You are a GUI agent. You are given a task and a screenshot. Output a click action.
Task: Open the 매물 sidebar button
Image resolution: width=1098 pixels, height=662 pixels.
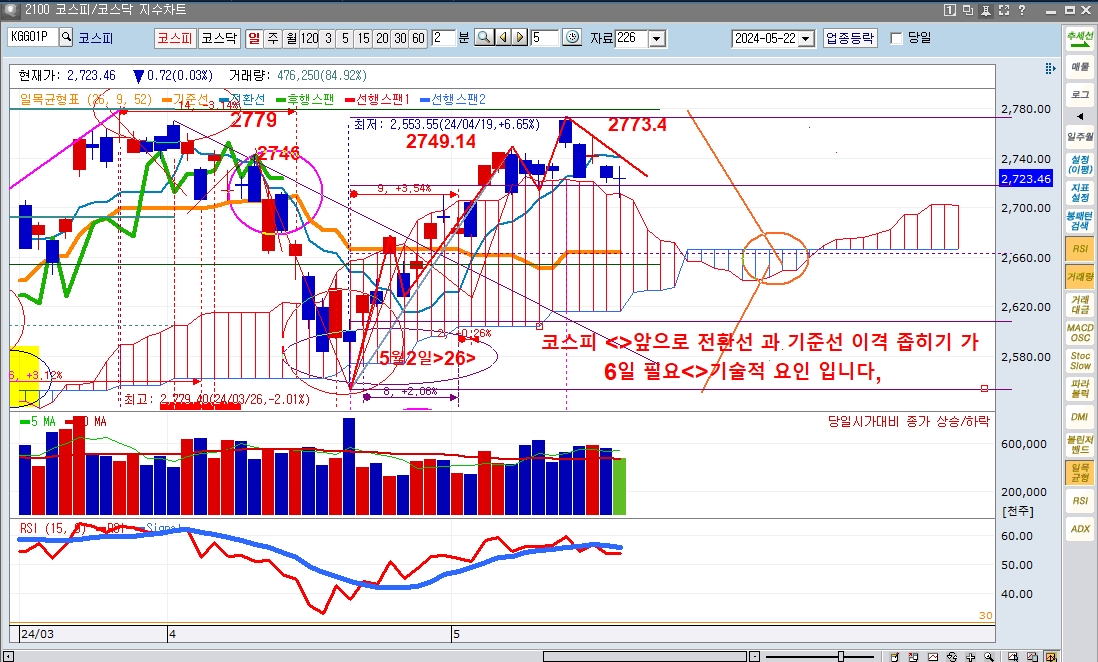[1080, 67]
